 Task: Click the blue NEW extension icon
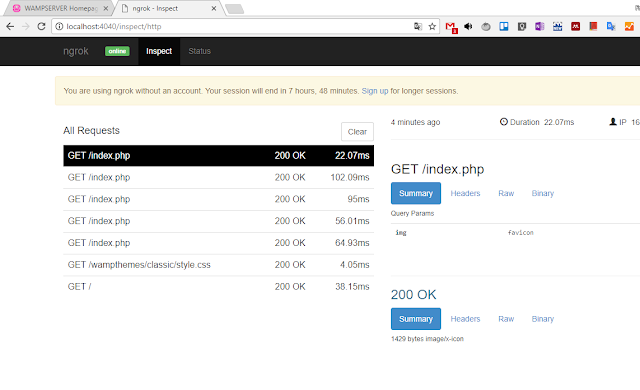[x=558, y=27]
